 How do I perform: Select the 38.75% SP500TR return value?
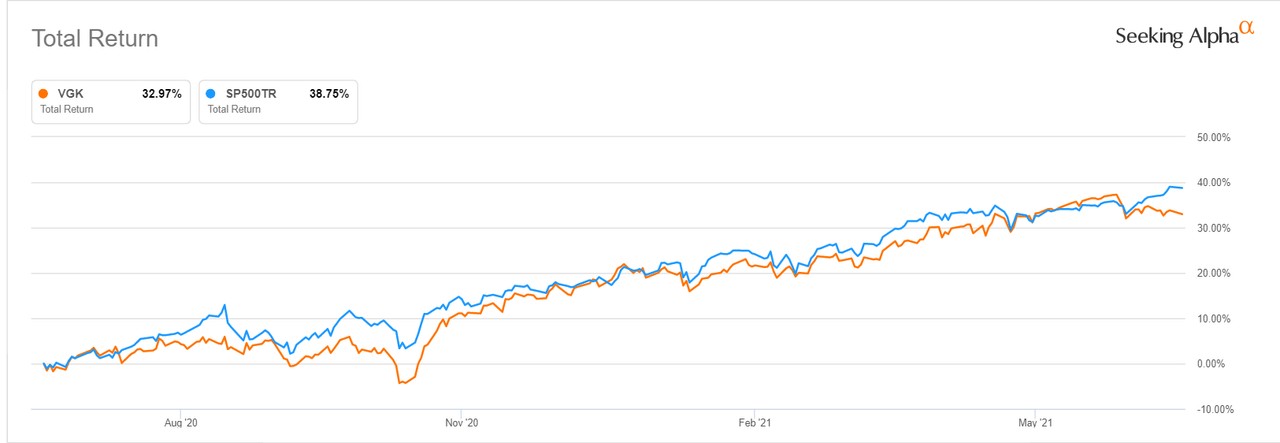[328, 94]
